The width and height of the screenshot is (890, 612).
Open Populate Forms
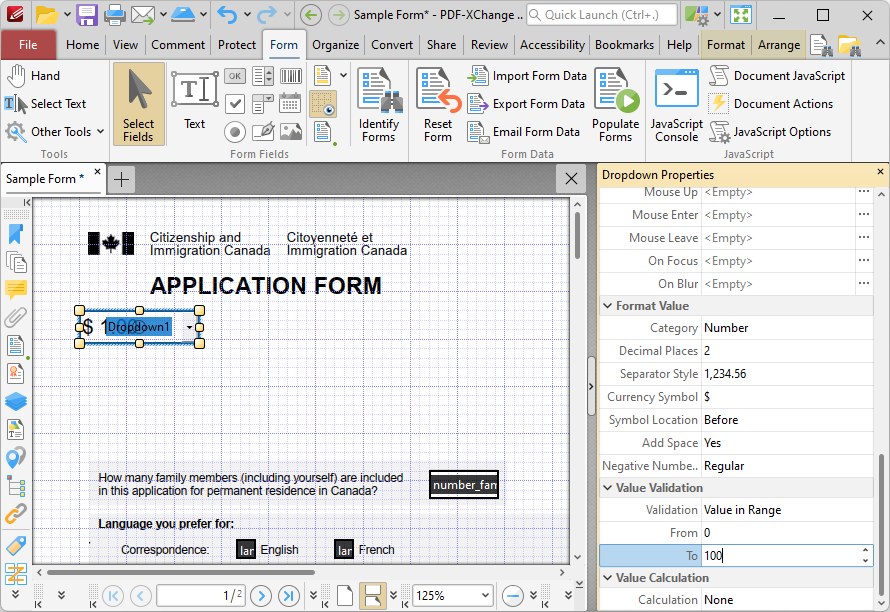click(x=616, y=104)
